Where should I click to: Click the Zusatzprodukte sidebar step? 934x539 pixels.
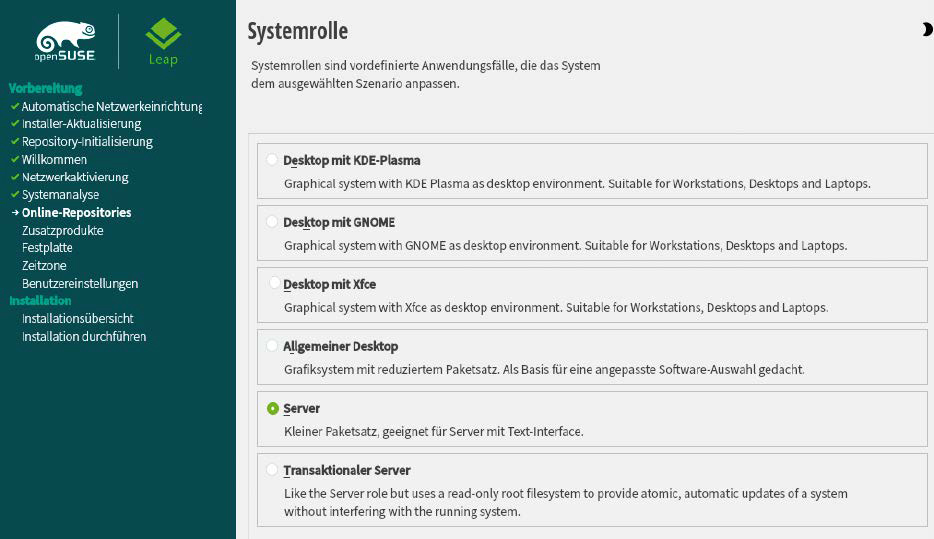62,231
